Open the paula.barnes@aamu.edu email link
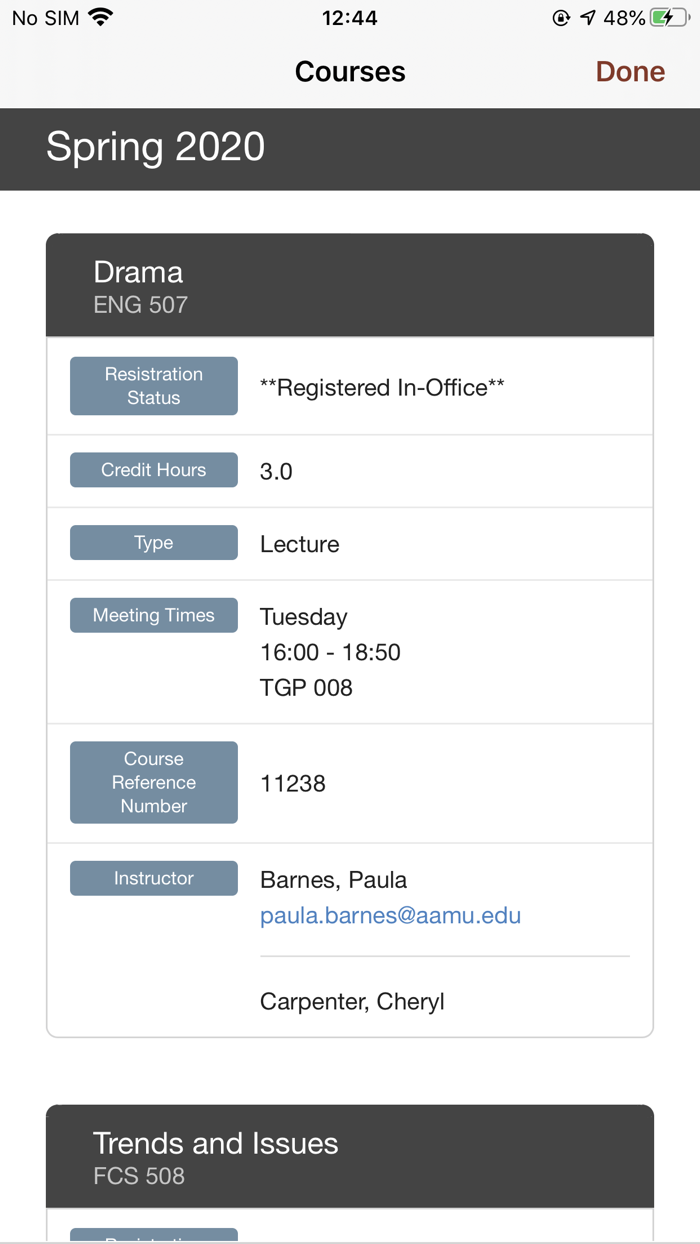 (390, 915)
